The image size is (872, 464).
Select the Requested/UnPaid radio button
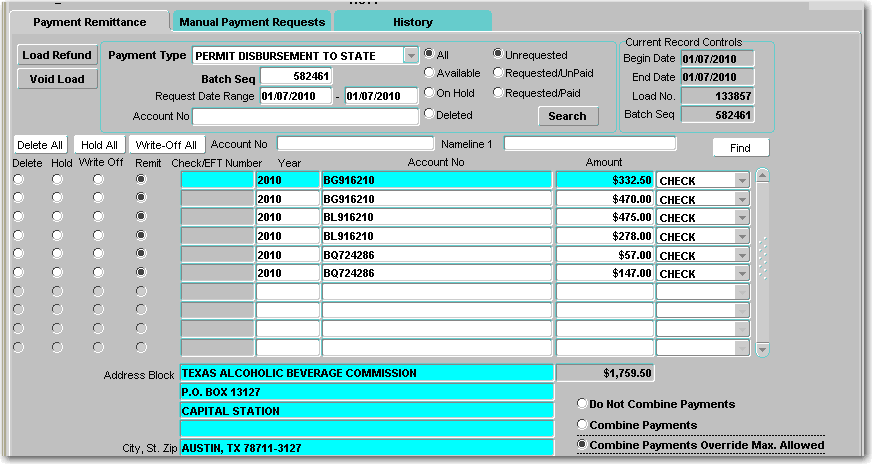click(x=498, y=72)
